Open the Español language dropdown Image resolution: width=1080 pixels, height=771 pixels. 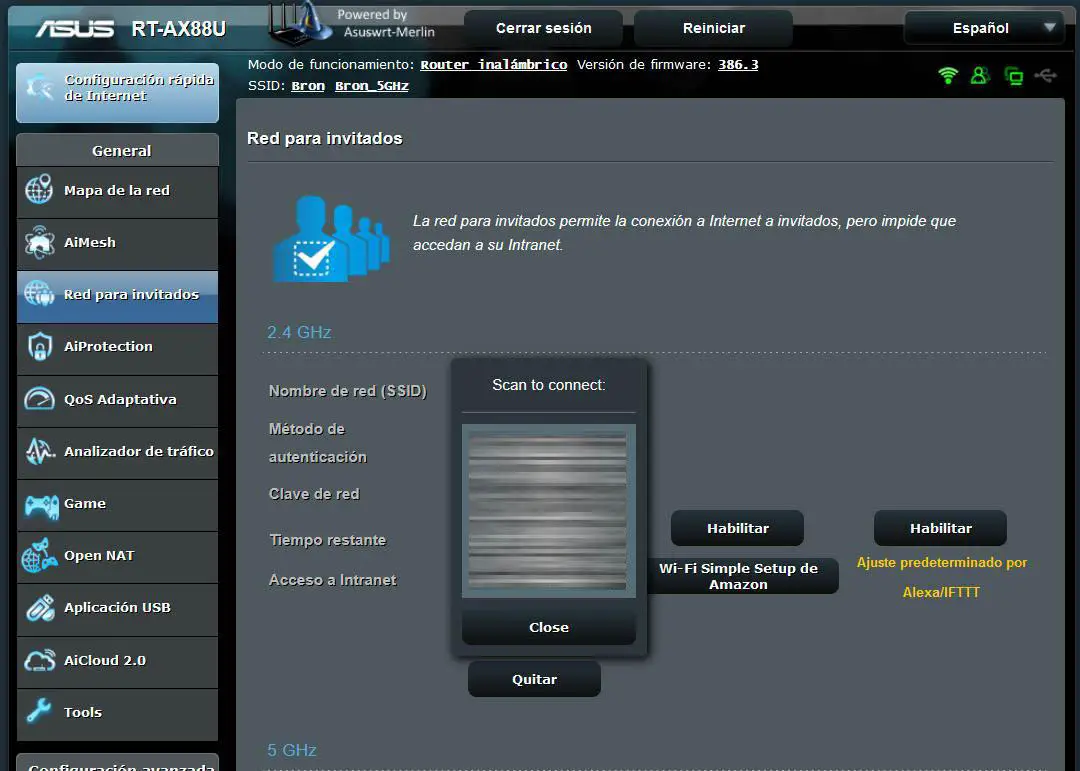click(983, 28)
